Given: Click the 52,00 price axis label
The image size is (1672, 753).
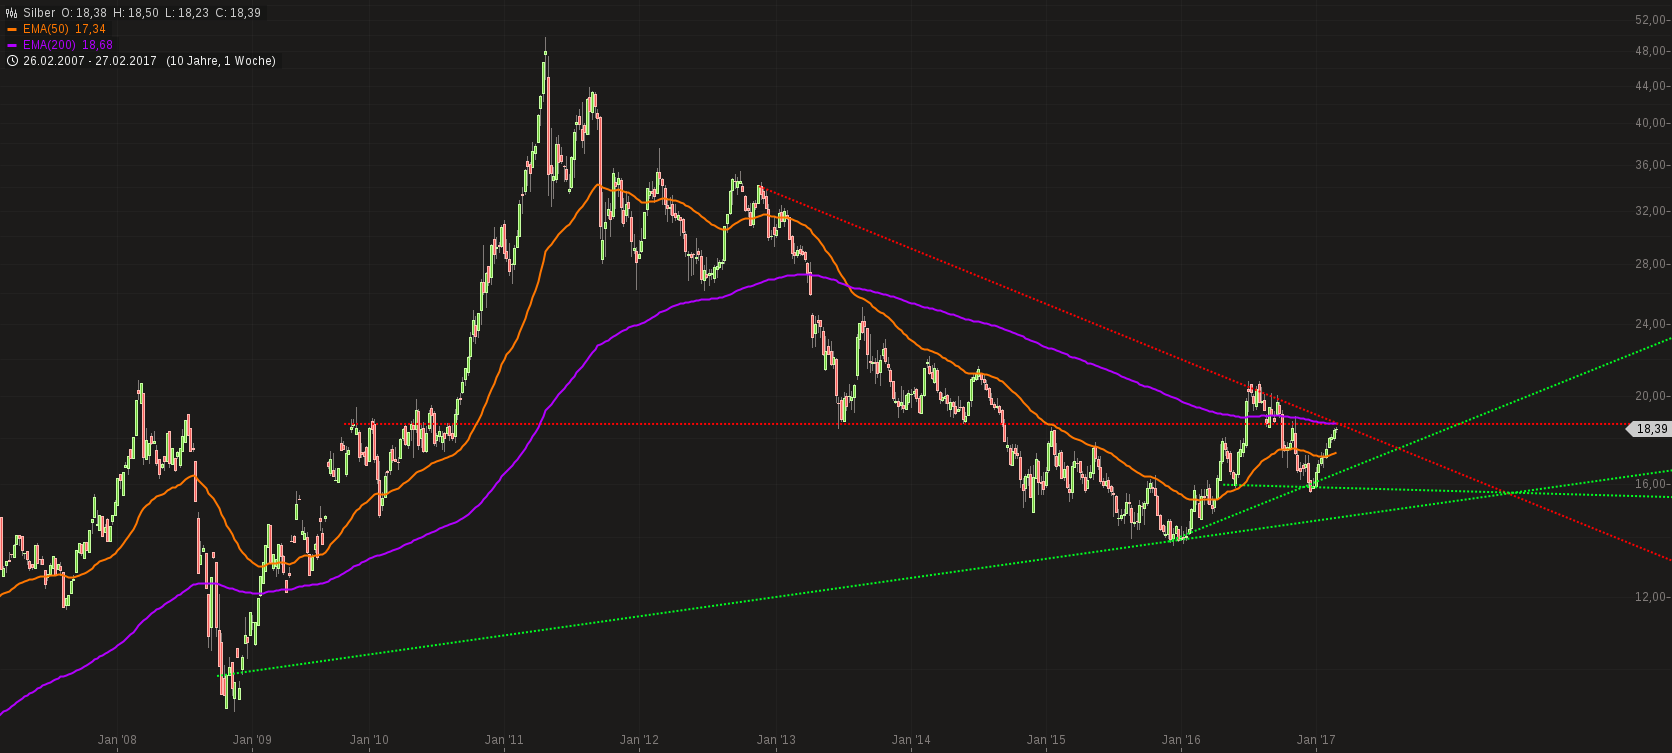Looking at the screenshot, I should tap(1649, 20).
